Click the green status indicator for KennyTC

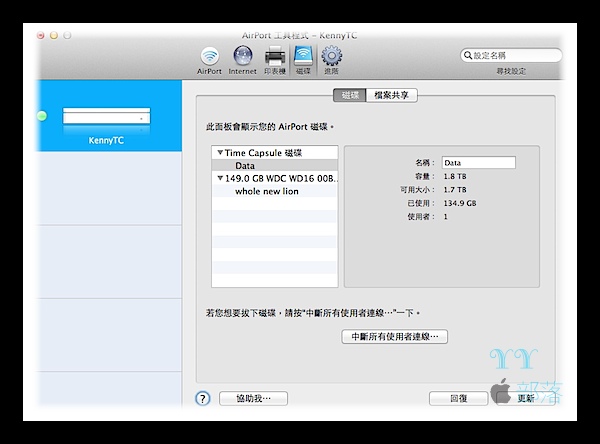click(42, 116)
